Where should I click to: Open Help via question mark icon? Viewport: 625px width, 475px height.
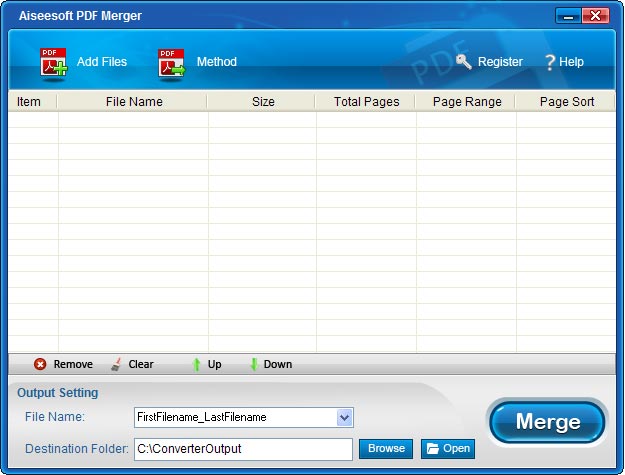[549, 62]
